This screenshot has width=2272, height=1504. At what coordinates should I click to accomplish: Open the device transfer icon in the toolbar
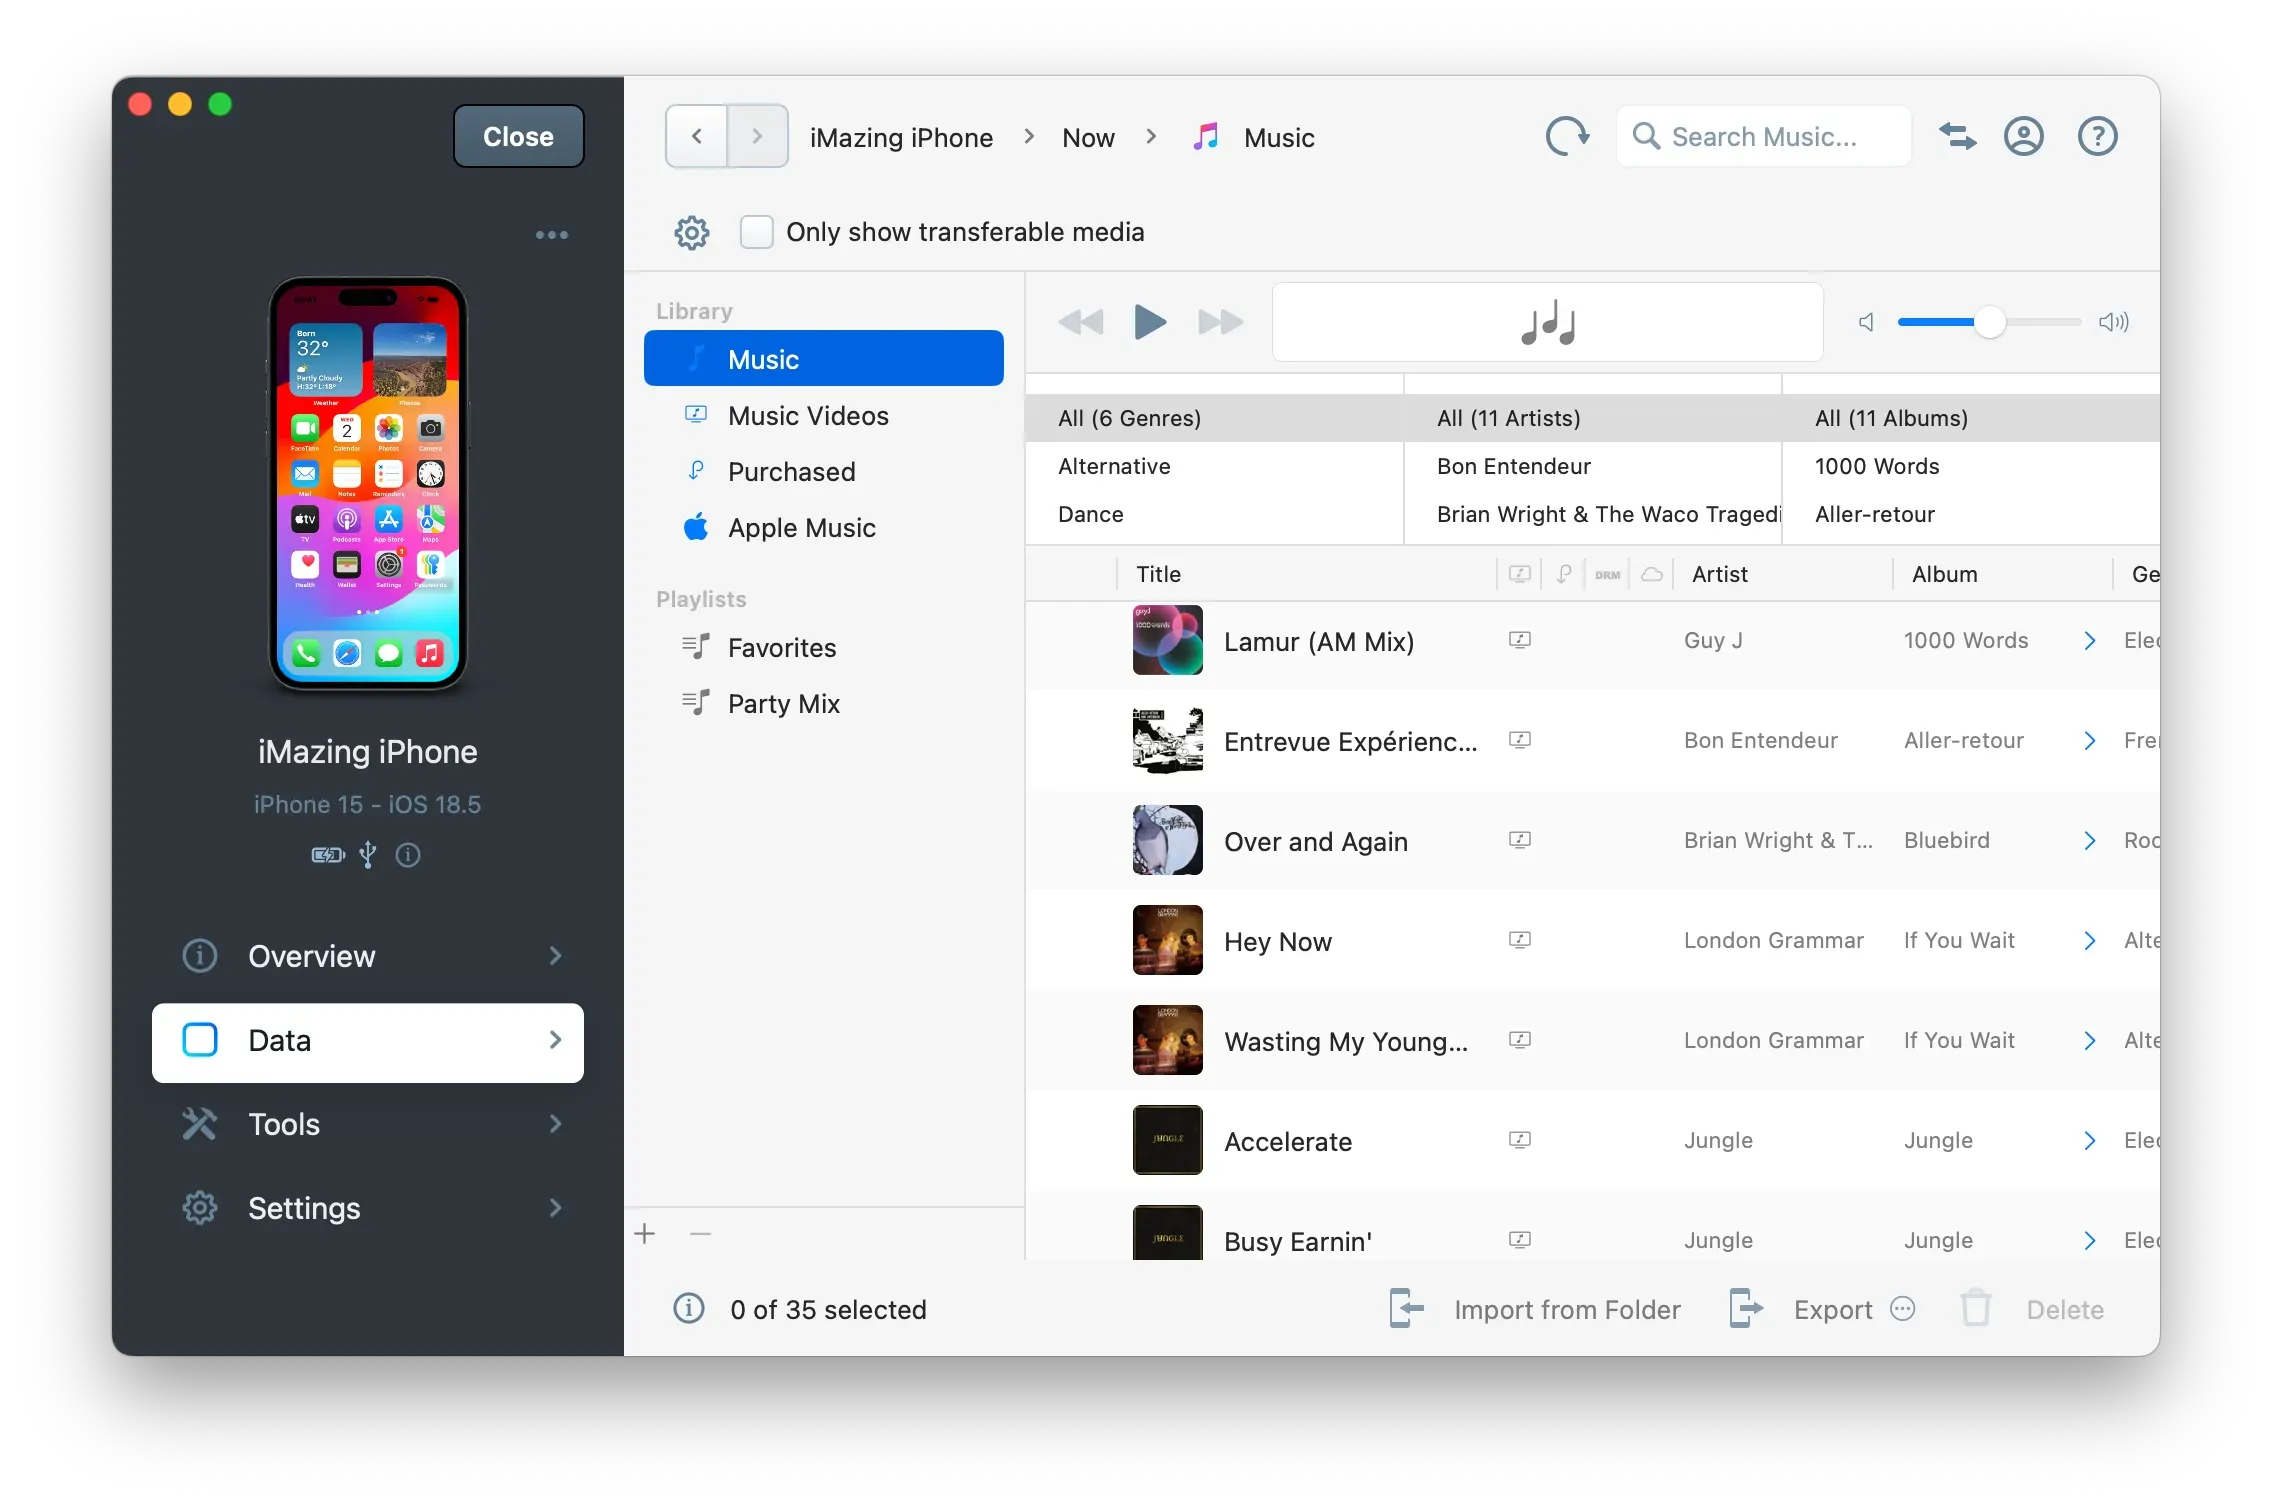pyautogui.click(x=1957, y=136)
